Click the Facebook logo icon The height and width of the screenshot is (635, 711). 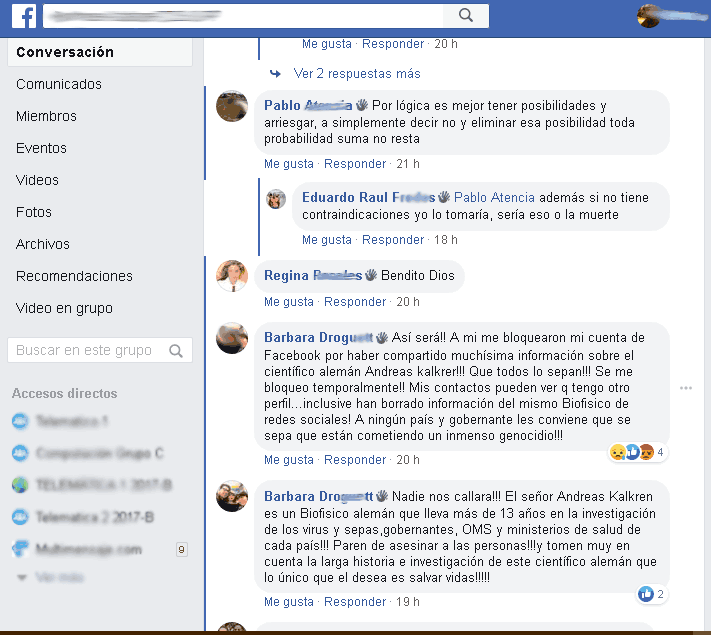tap(24, 16)
